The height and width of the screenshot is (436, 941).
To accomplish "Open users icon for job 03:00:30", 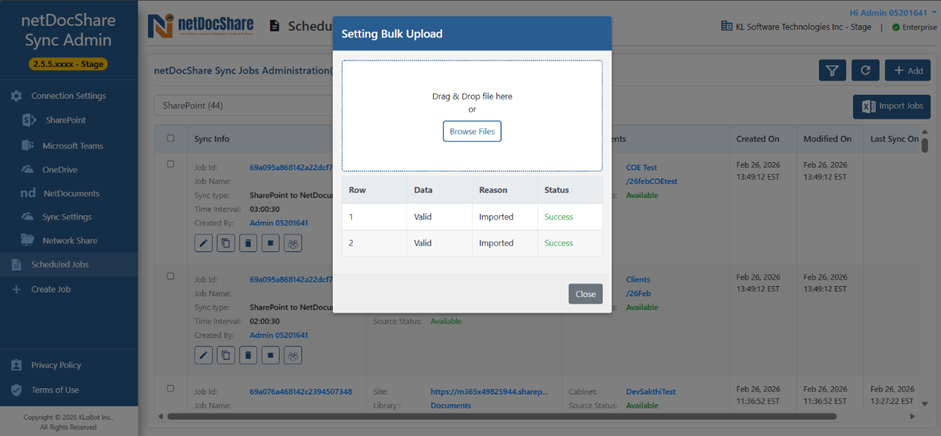I will 293,243.
